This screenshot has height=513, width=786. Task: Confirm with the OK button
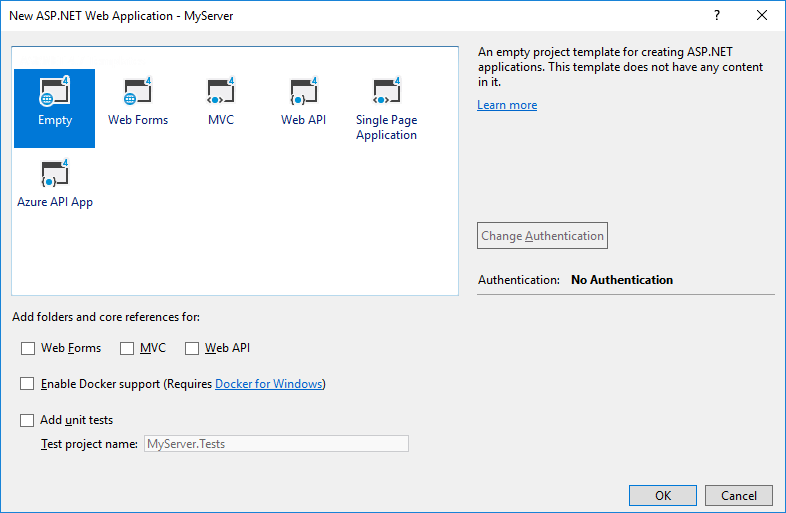[x=663, y=495]
